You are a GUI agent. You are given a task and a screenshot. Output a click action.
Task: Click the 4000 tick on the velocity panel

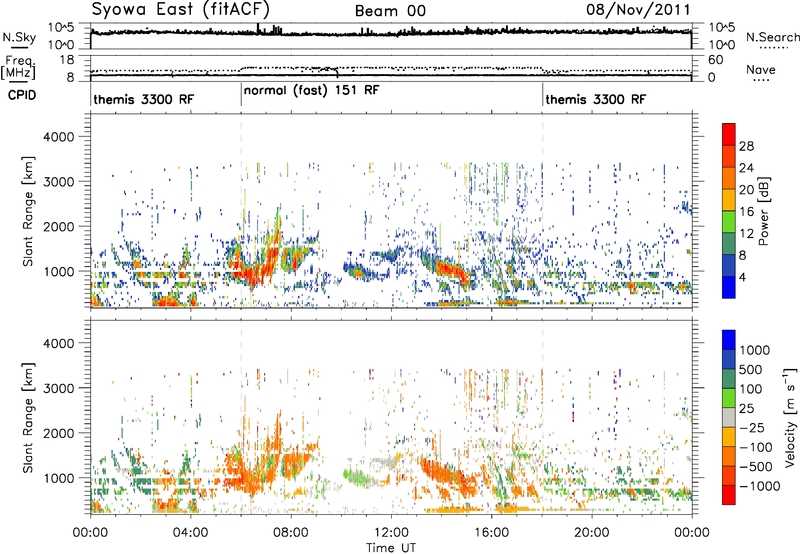[x=58, y=343]
